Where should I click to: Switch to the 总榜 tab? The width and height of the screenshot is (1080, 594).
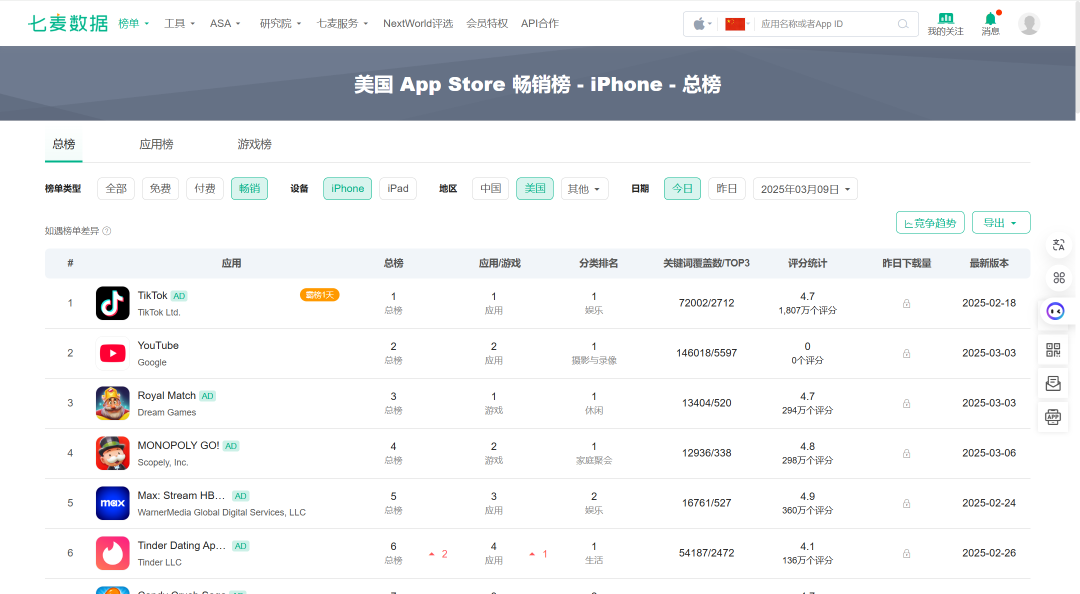point(63,145)
